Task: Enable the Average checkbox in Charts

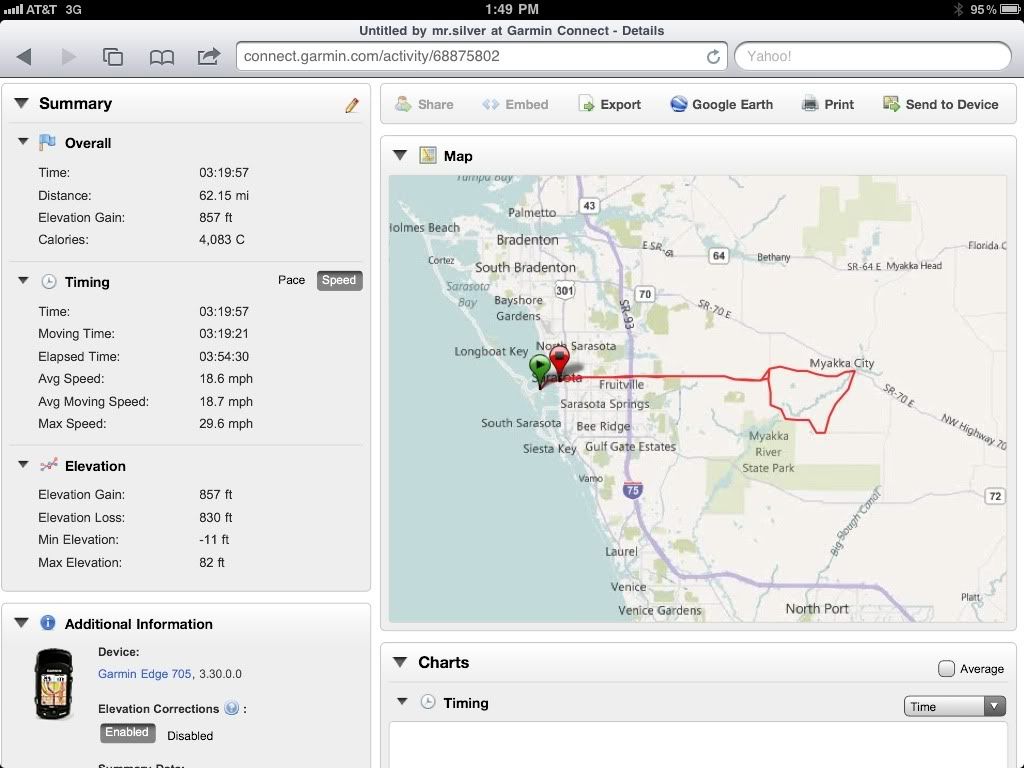Action: click(x=946, y=669)
